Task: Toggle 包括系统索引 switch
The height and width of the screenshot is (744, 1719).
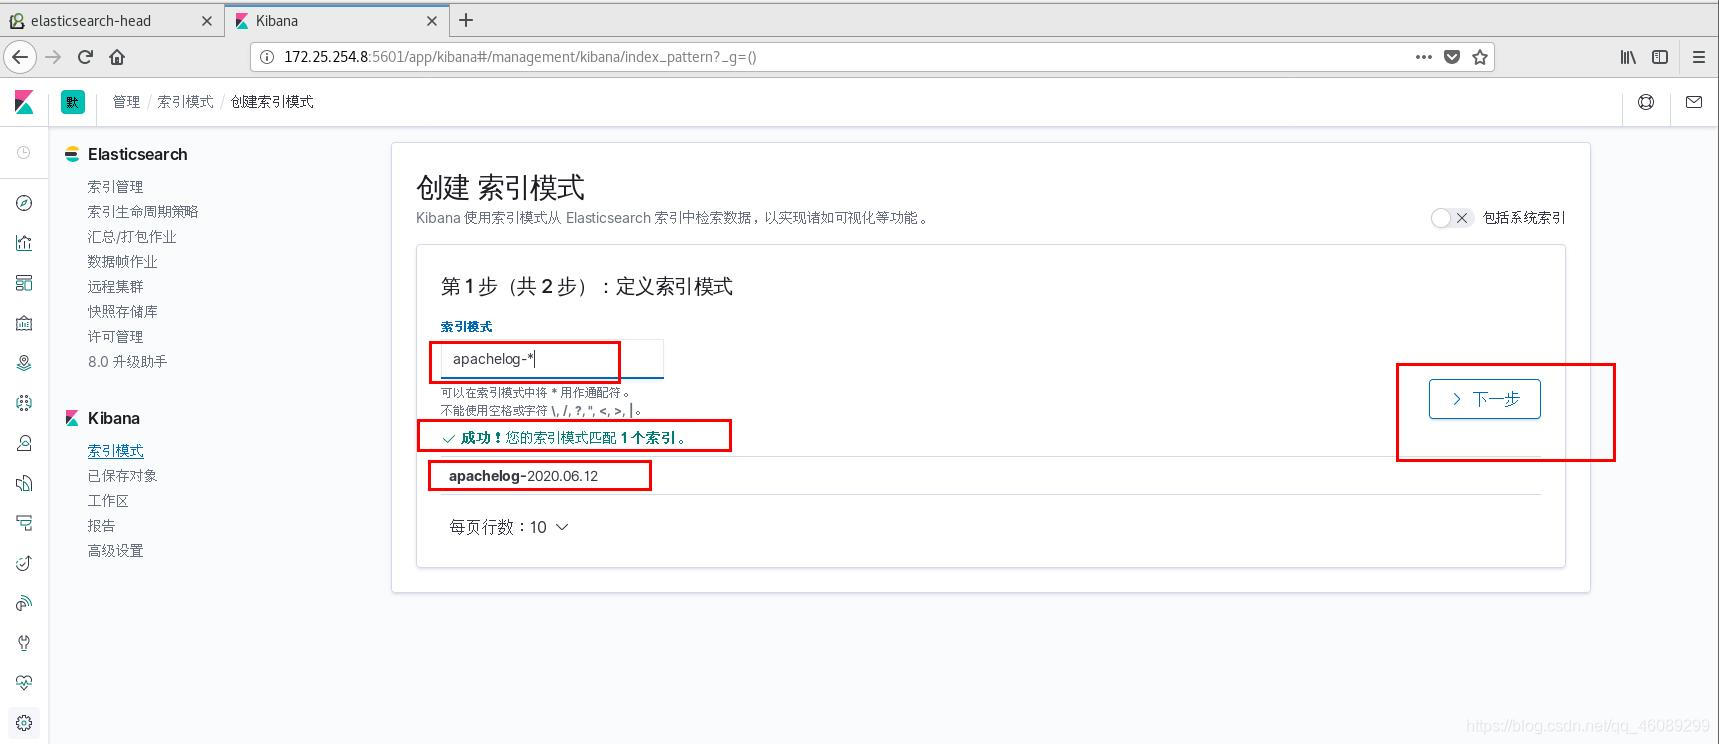Action: pyautogui.click(x=1451, y=218)
